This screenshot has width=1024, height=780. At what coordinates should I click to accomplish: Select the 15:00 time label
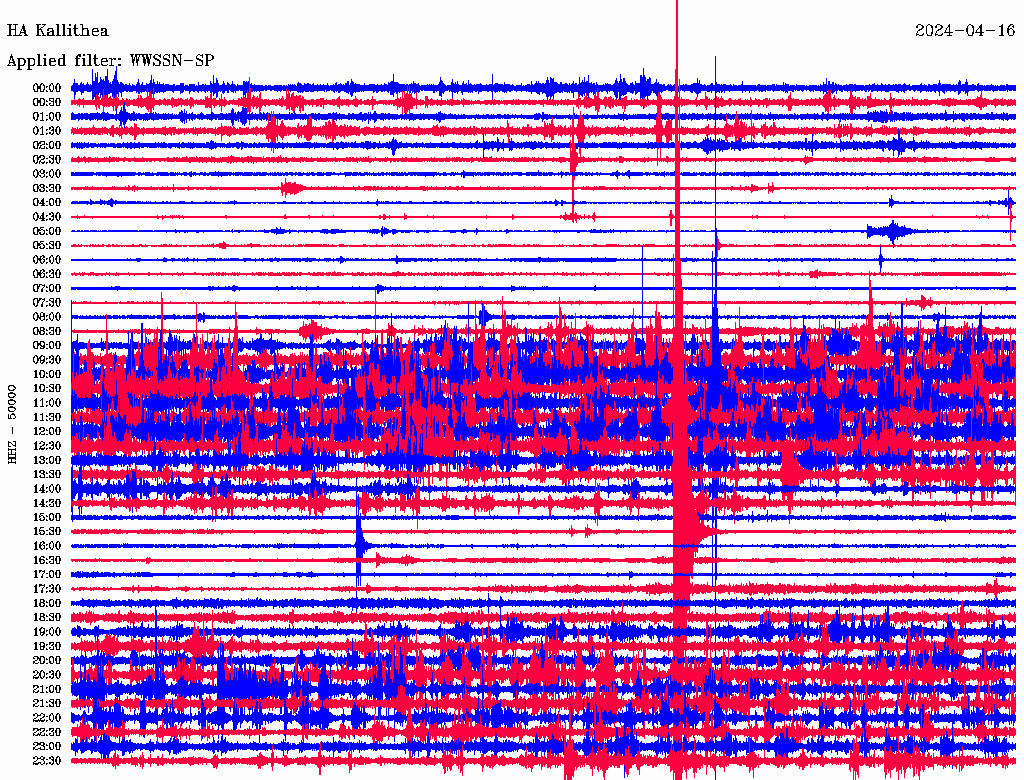[47, 517]
